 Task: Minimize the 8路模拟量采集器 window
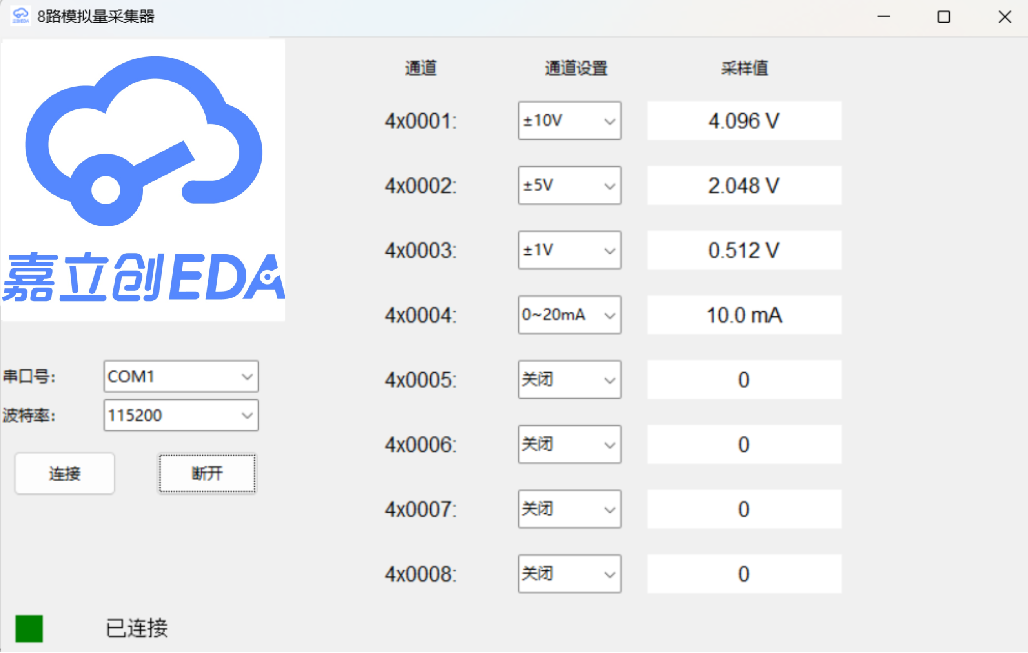[x=884, y=16]
